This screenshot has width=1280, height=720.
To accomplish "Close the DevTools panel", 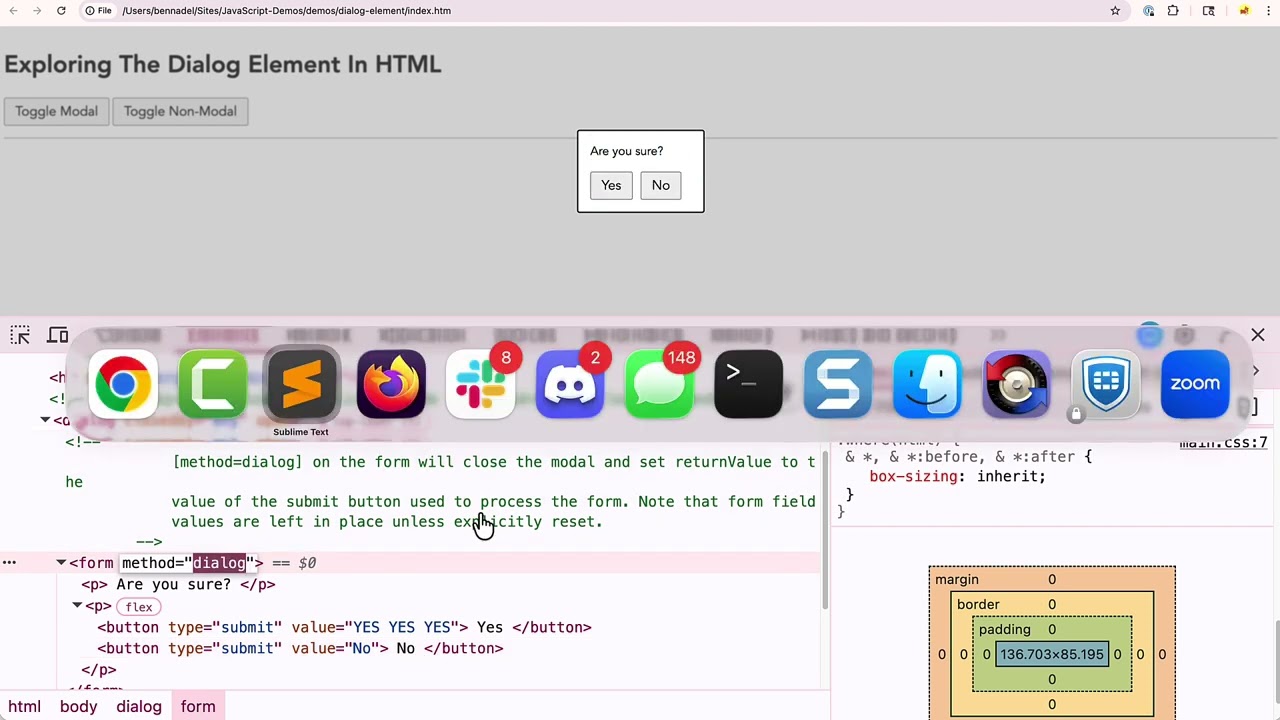I will click(1258, 335).
